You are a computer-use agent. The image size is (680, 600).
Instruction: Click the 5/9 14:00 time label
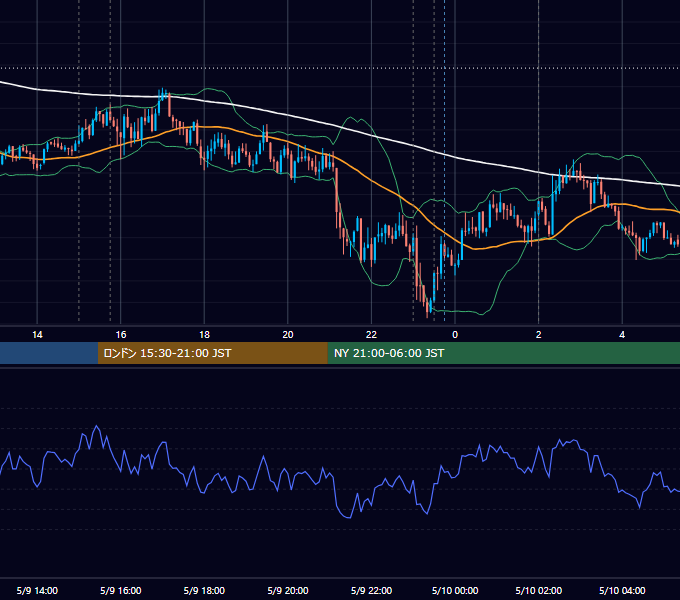point(37,590)
